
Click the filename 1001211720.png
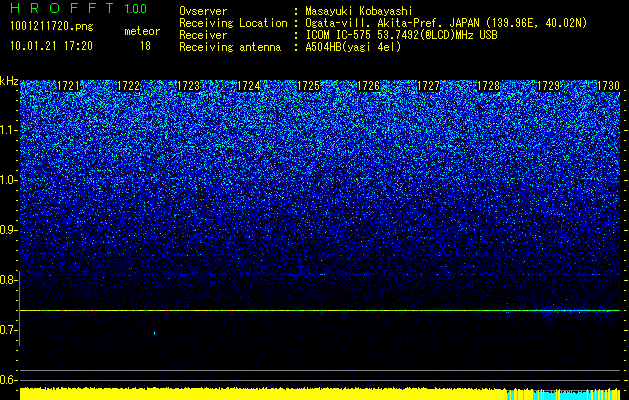click(x=52, y=26)
